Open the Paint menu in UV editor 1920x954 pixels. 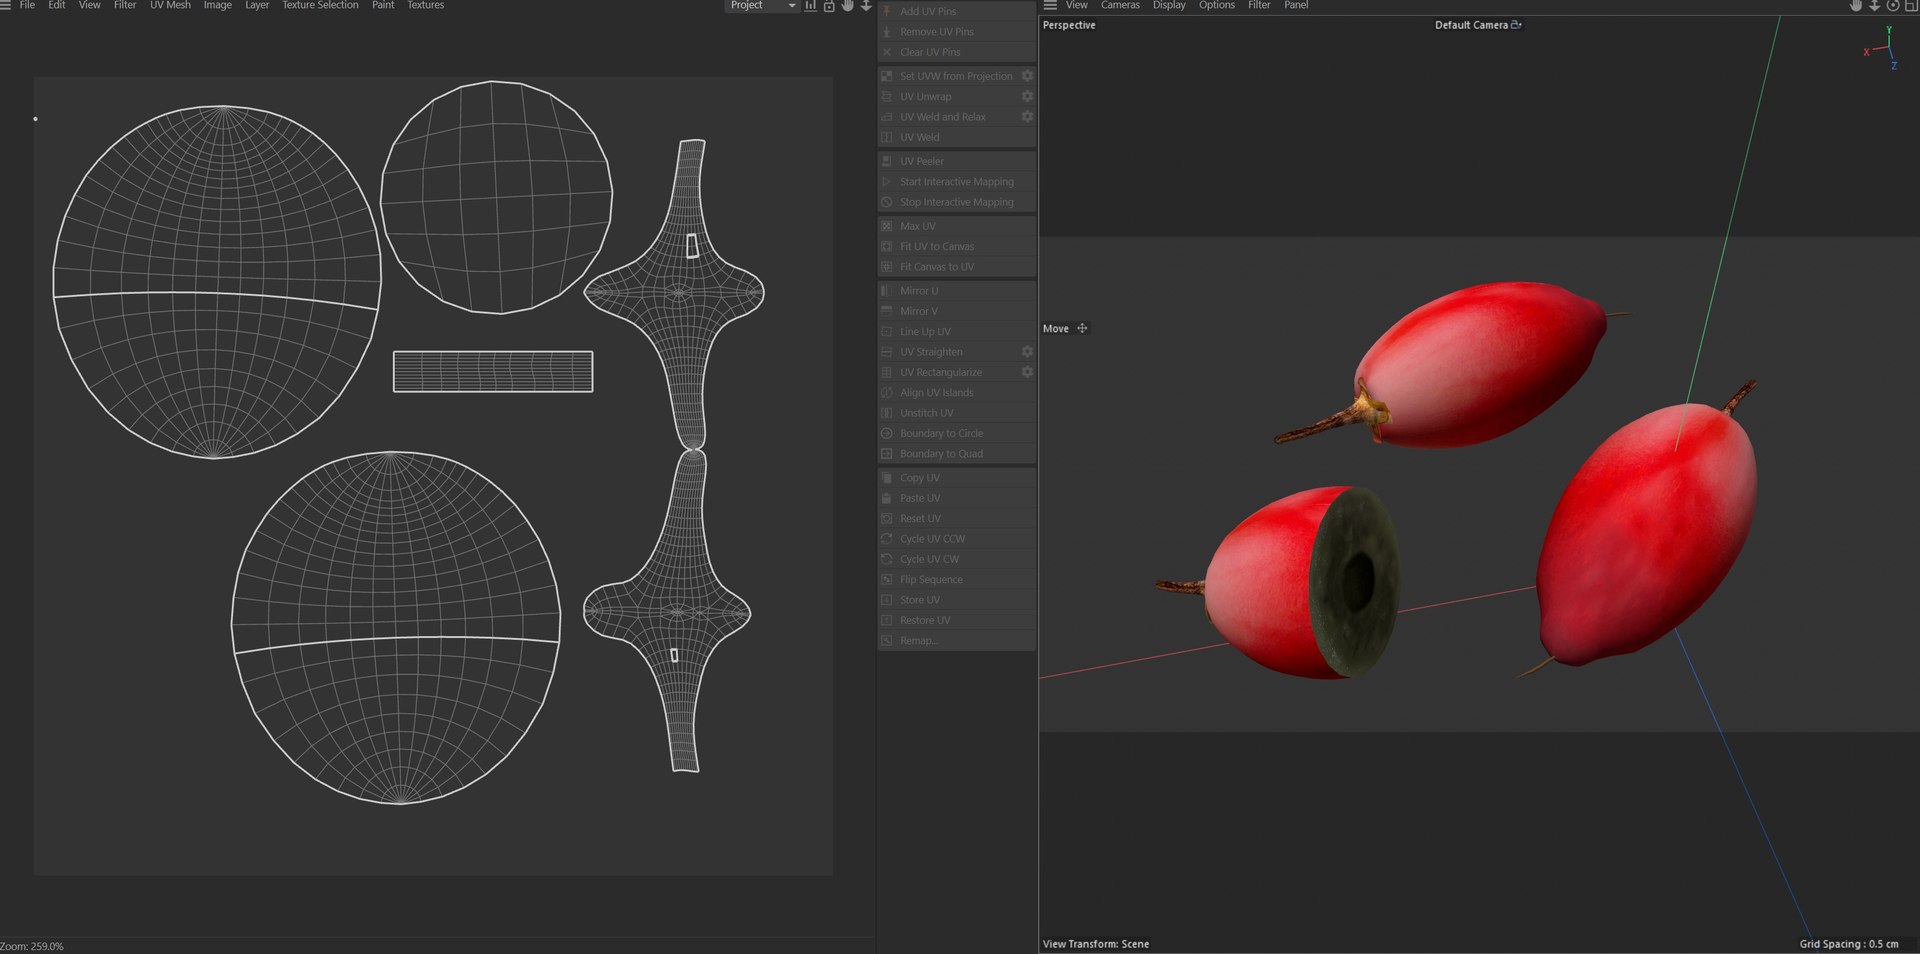383,5
